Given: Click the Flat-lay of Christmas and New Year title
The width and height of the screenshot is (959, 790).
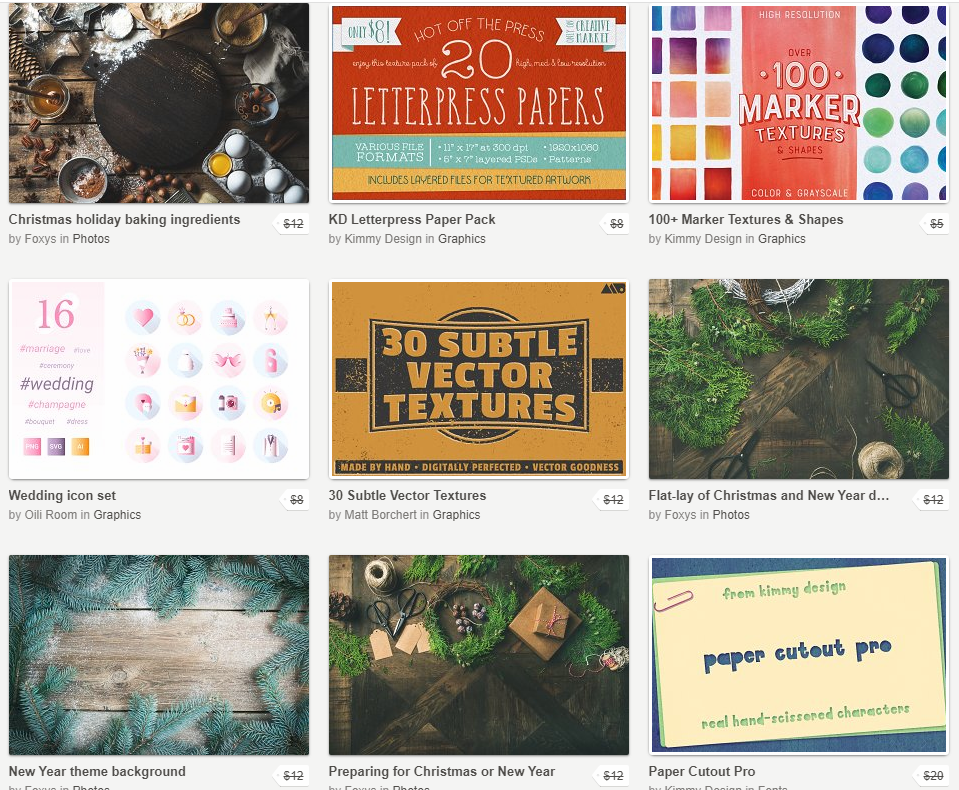Looking at the screenshot, I should pyautogui.click(x=768, y=496).
